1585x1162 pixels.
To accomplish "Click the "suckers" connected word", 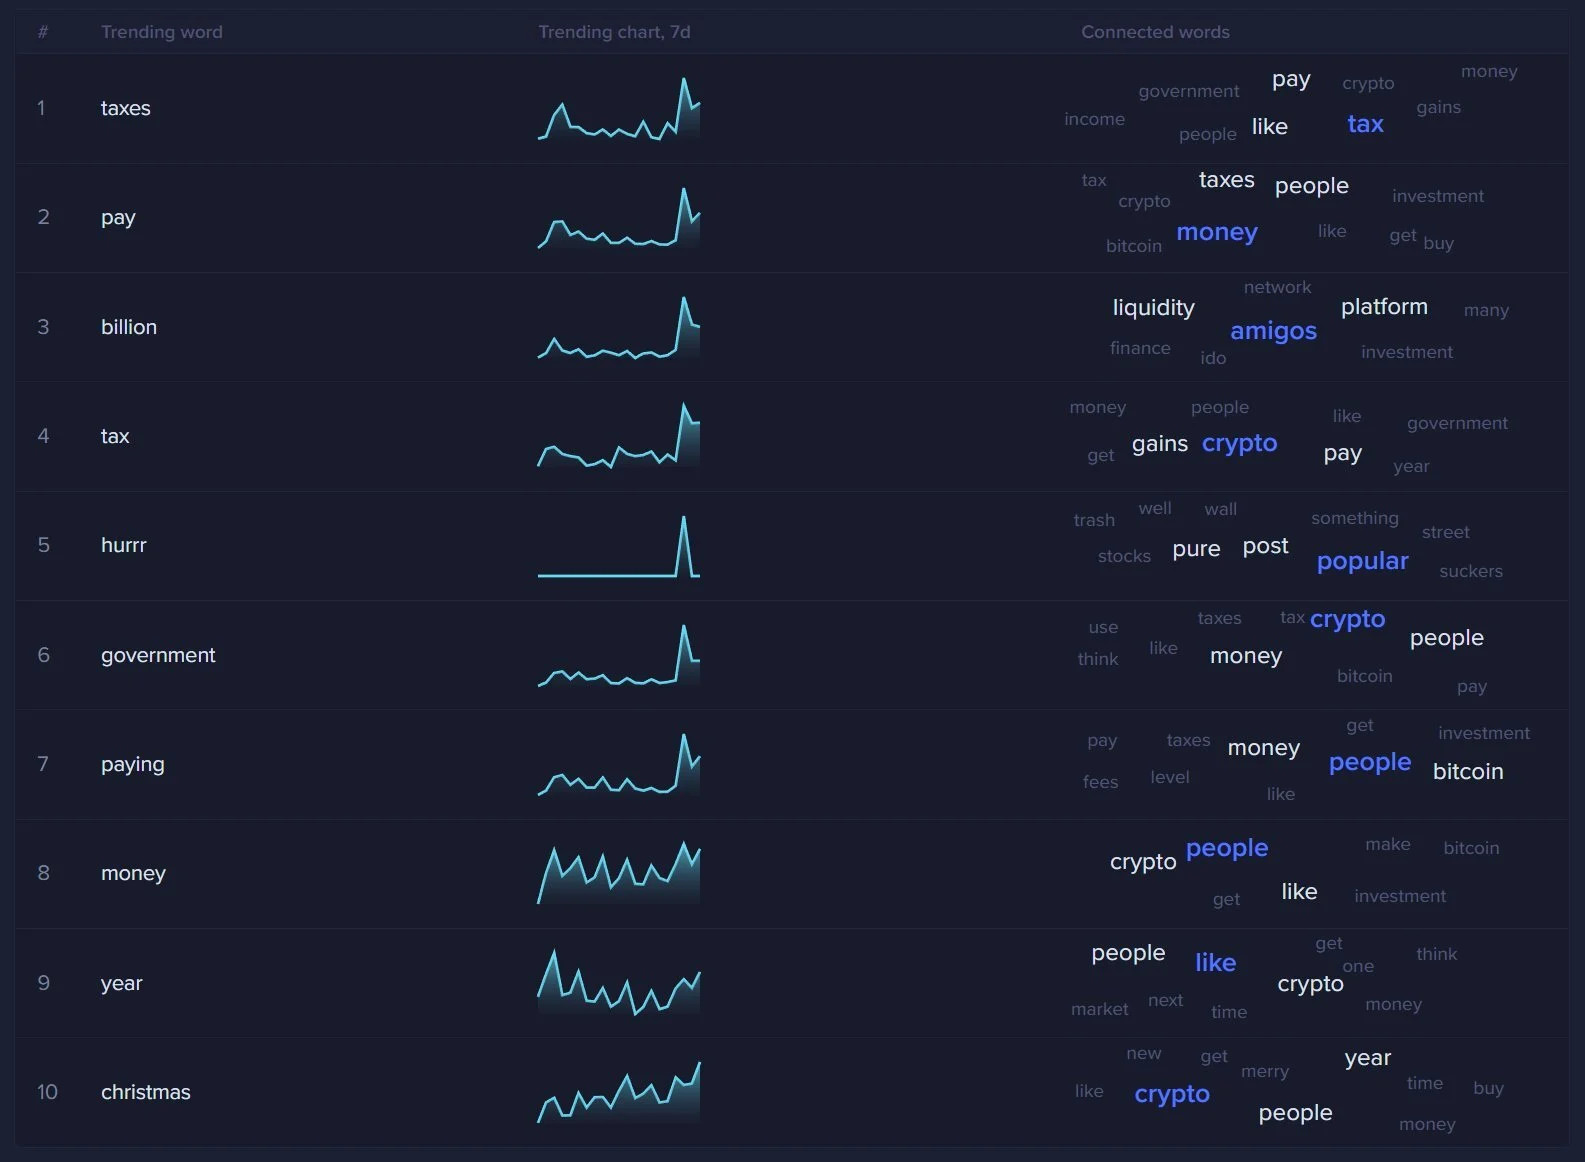I will tap(1470, 572).
